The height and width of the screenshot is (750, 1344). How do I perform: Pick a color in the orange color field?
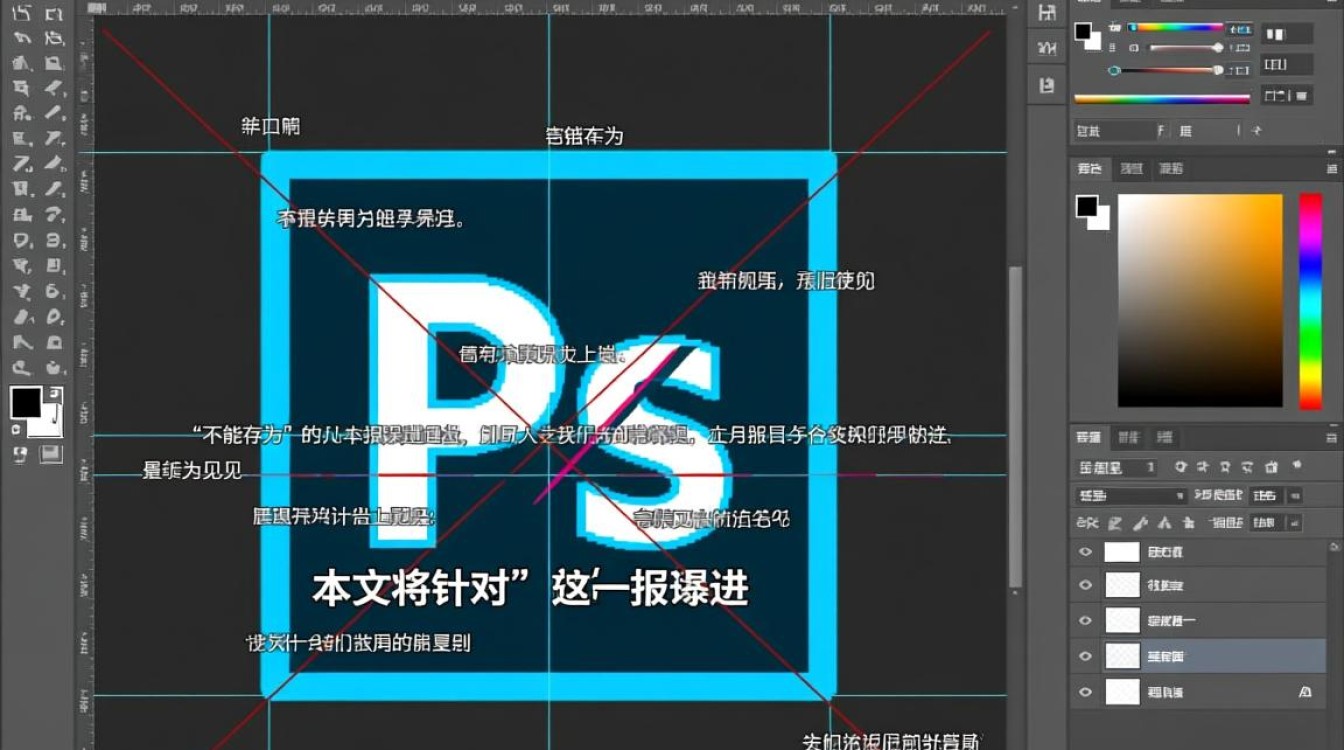[x=1200, y=300]
